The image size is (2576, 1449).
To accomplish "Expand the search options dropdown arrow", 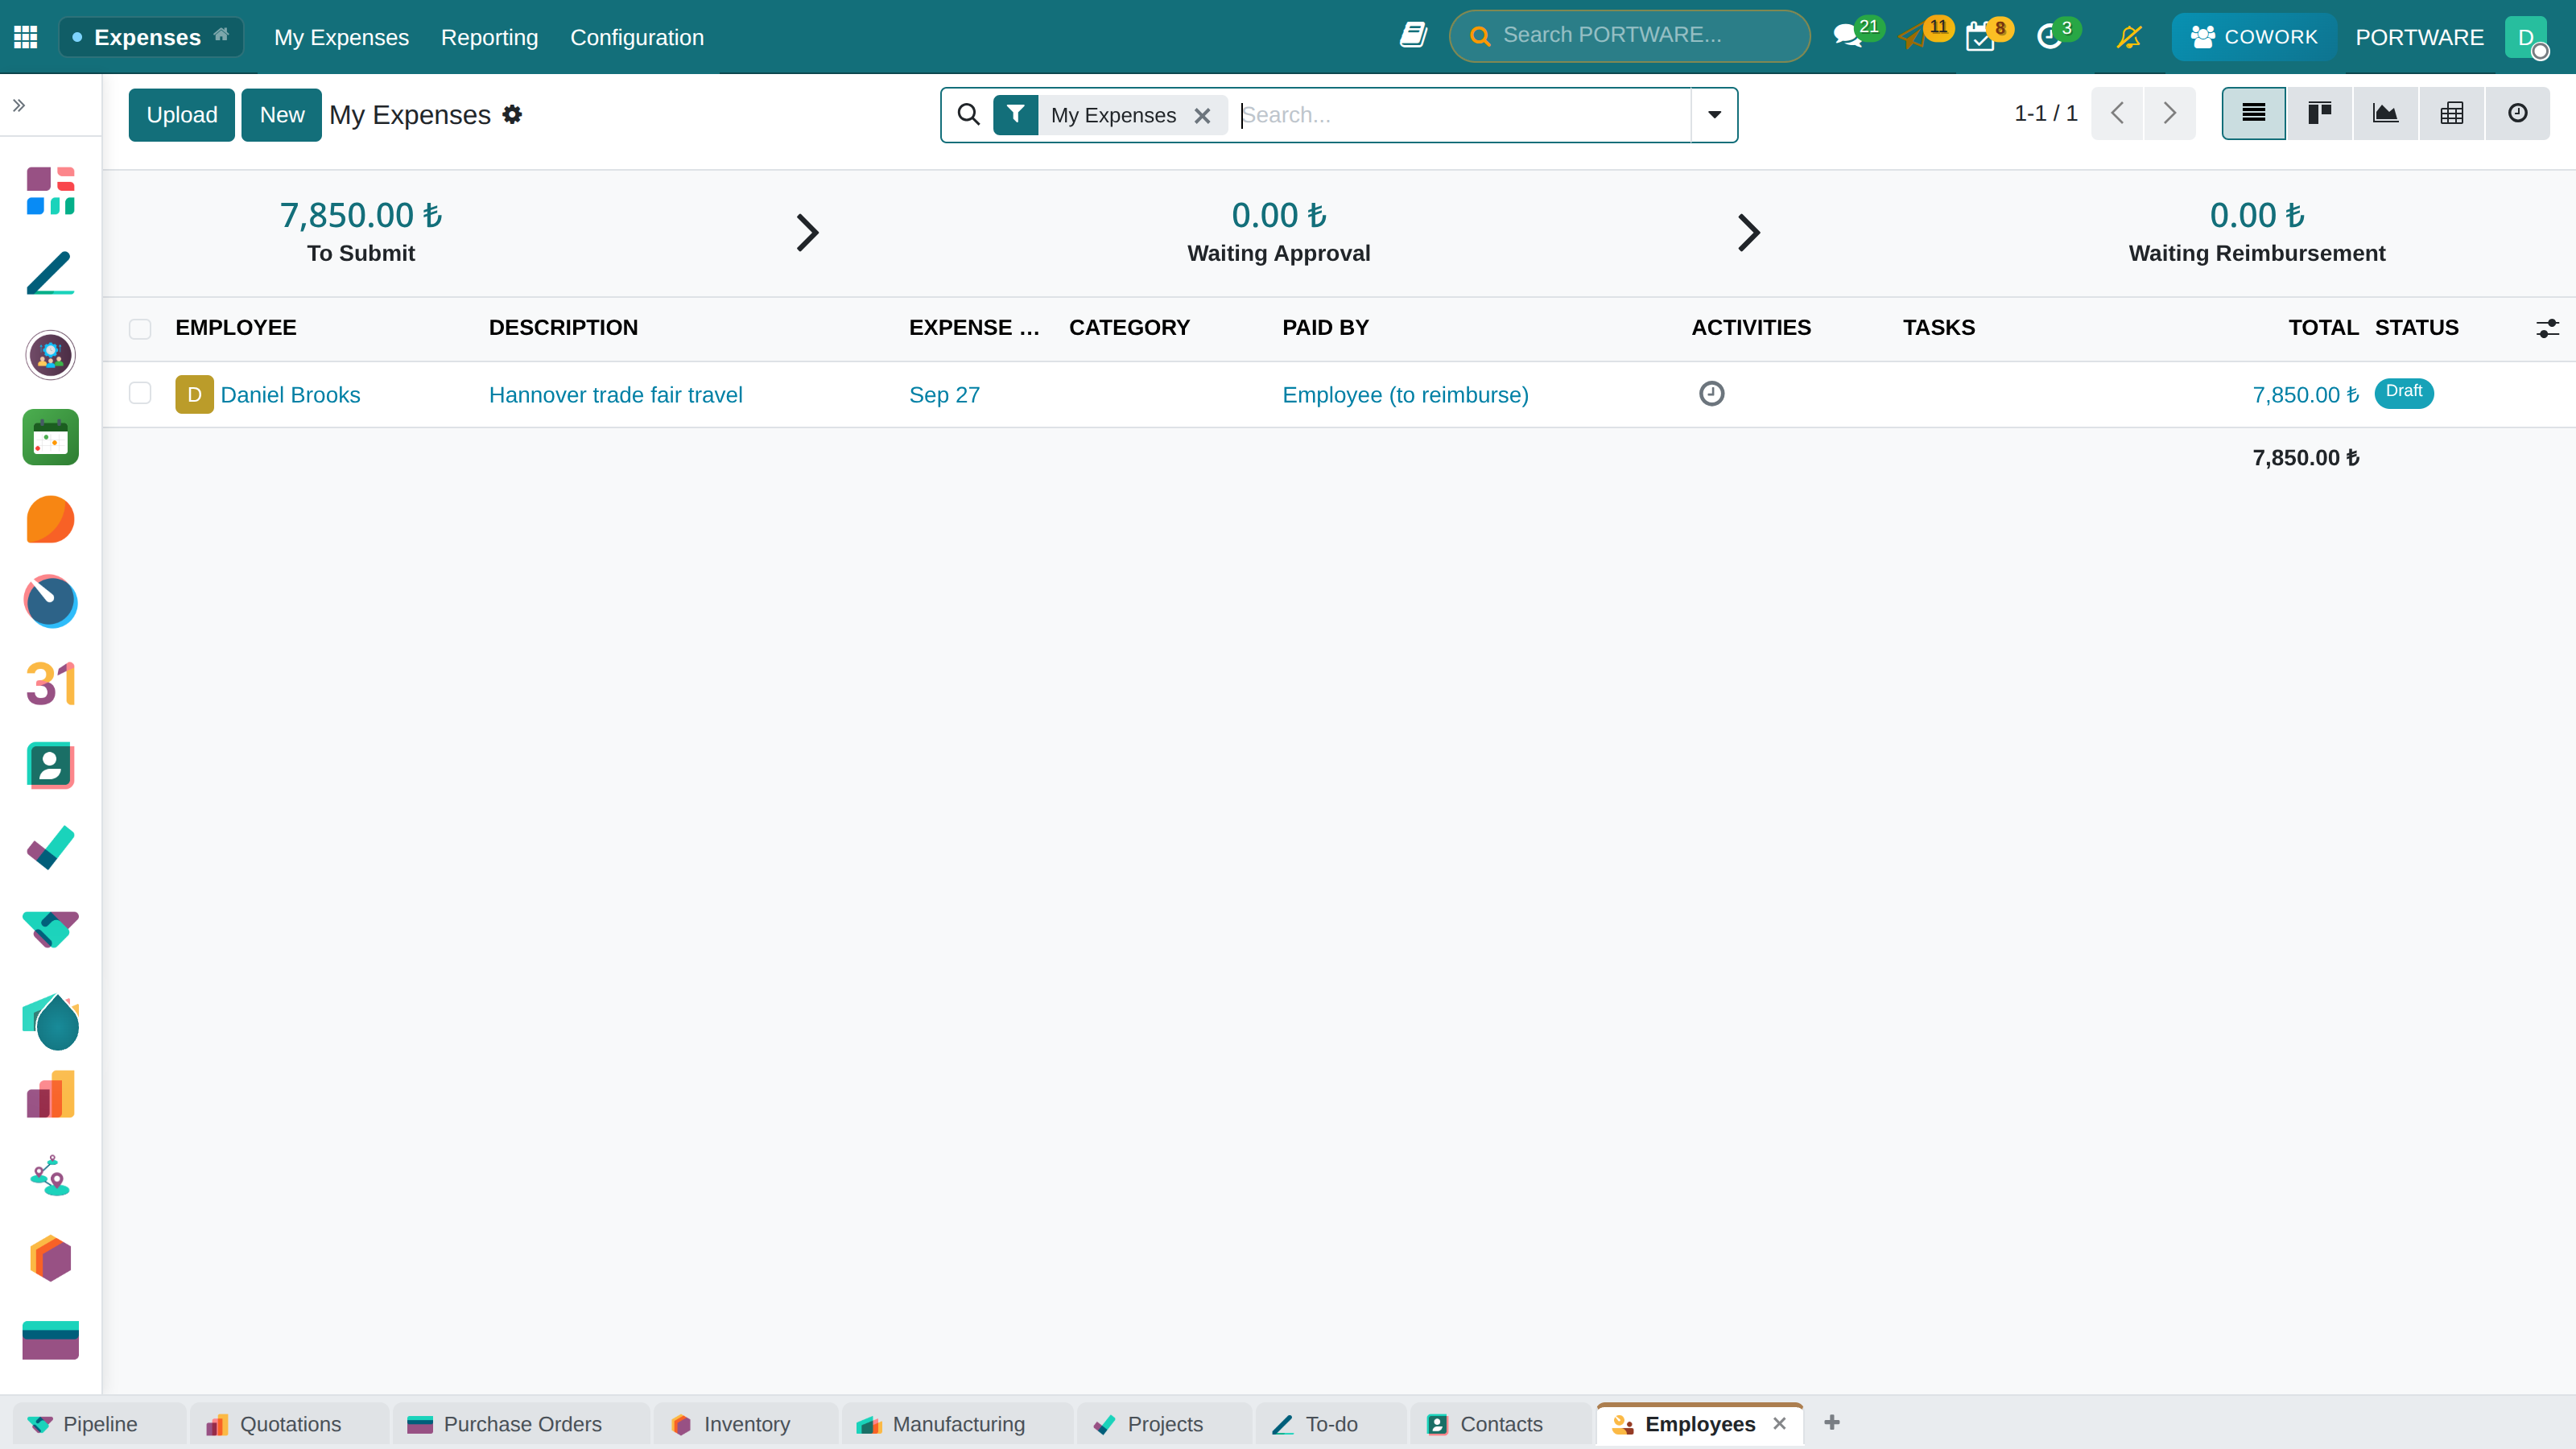I will coord(1714,114).
